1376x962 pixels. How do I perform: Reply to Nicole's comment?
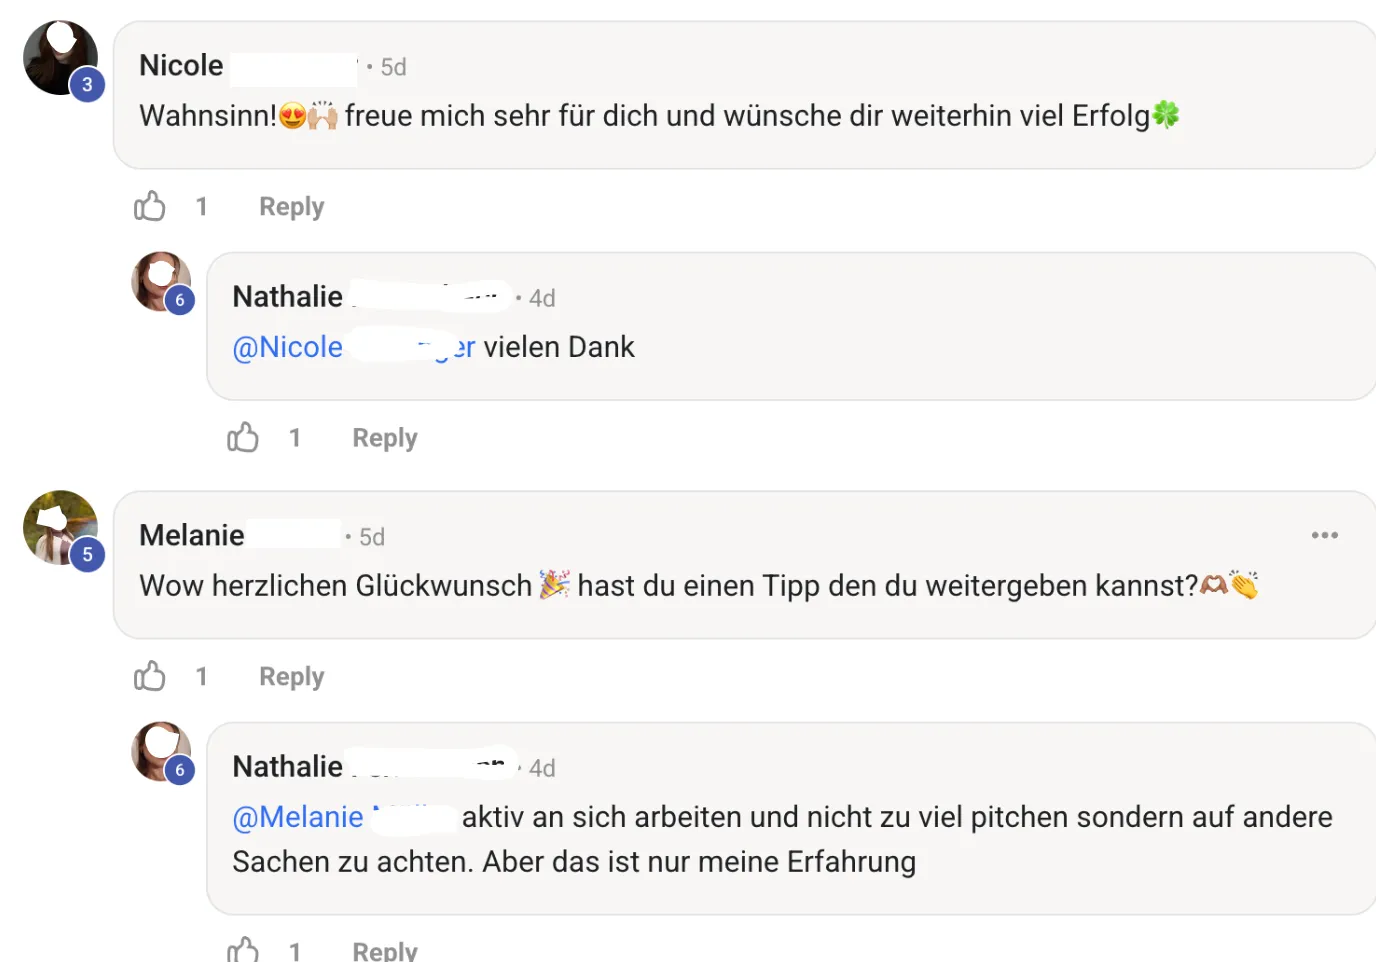(291, 206)
